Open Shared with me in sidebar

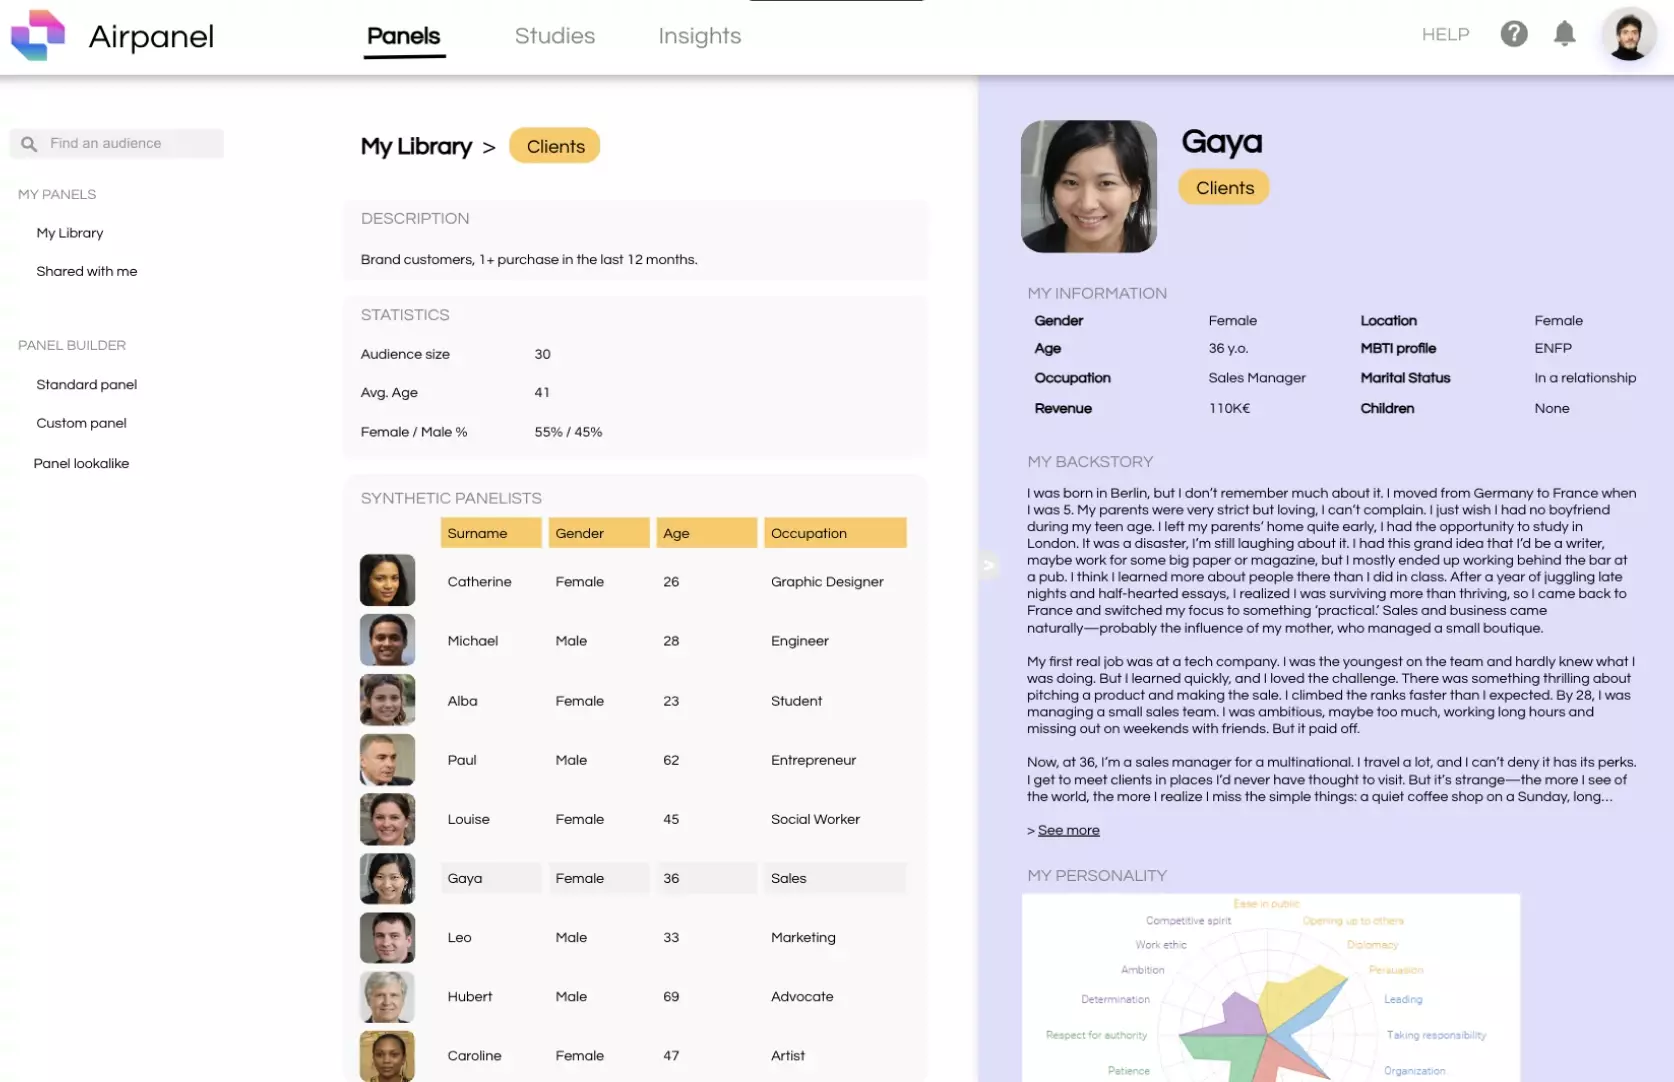coord(87,271)
